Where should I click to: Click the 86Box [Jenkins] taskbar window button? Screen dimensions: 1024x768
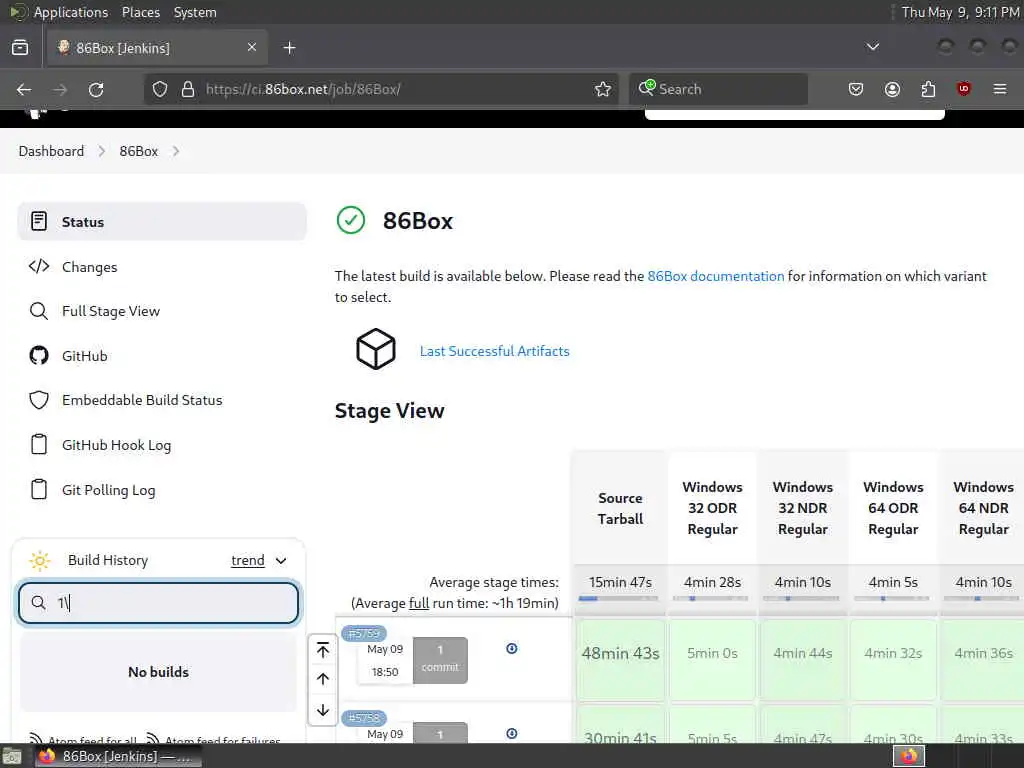118,756
